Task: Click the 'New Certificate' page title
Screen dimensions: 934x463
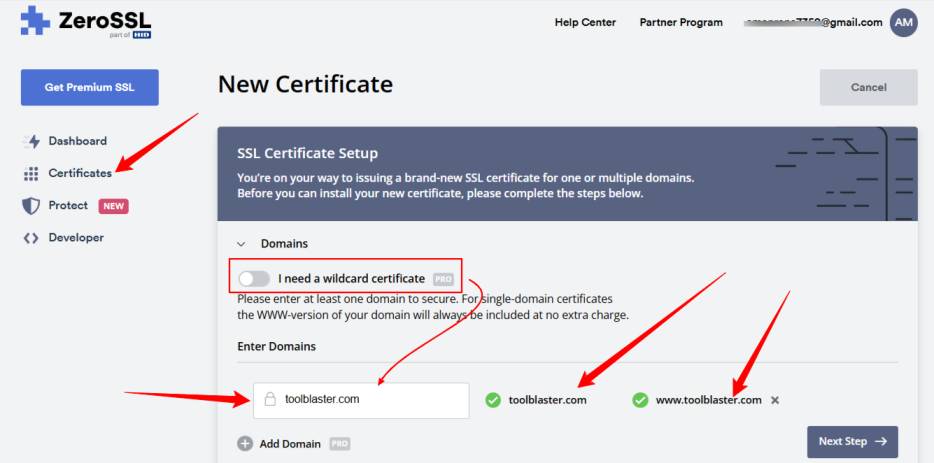Action: [x=305, y=84]
